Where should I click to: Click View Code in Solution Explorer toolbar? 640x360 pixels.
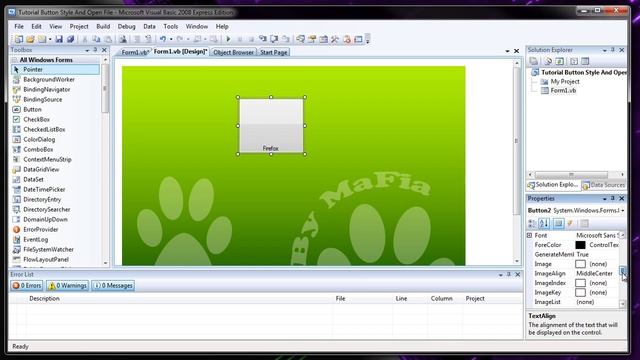tap(574, 61)
